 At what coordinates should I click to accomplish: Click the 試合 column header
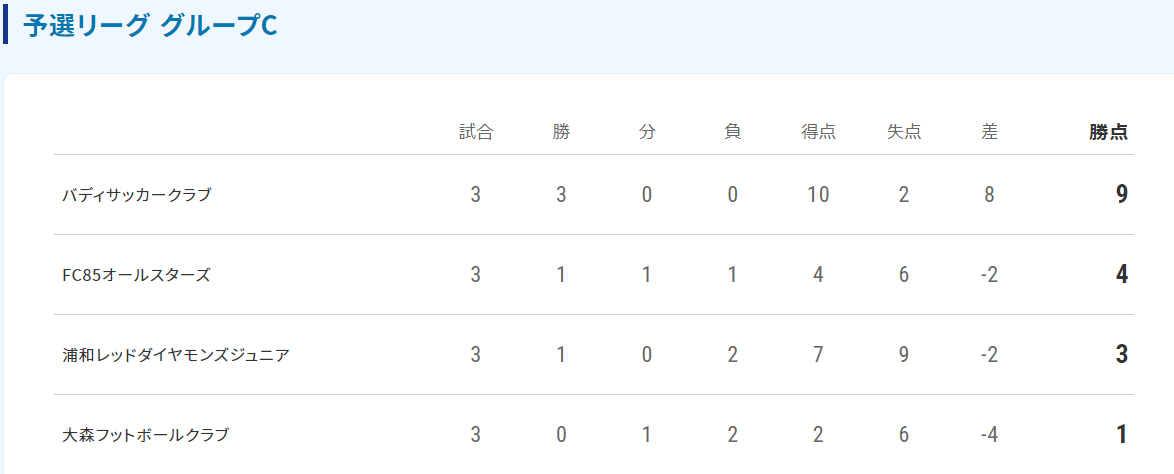click(x=476, y=133)
